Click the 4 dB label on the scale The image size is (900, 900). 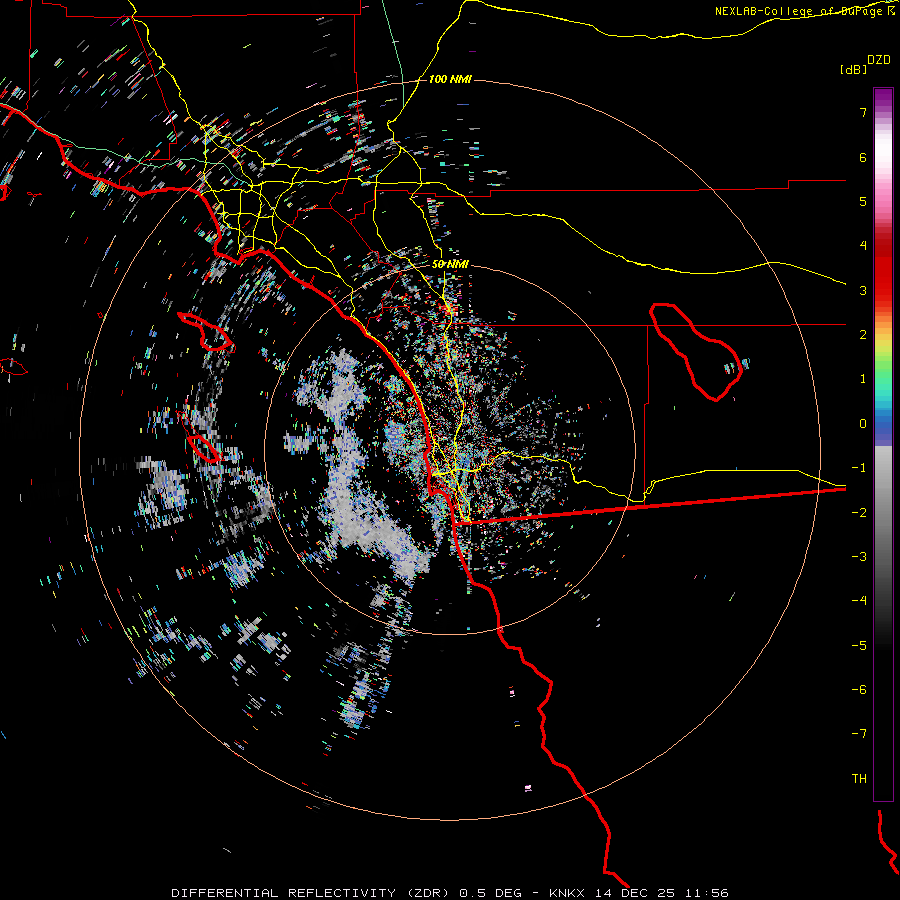click(x=863, y=246)
